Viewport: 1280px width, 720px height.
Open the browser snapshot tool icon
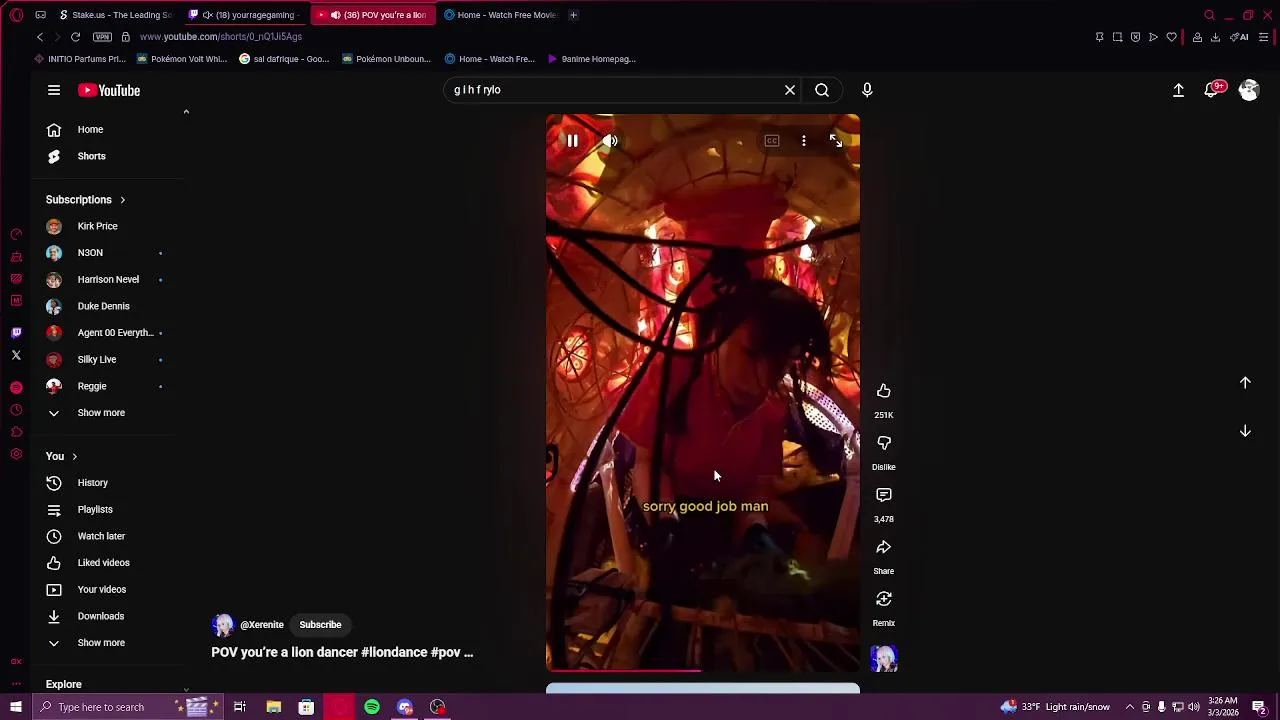[1117, 37]
